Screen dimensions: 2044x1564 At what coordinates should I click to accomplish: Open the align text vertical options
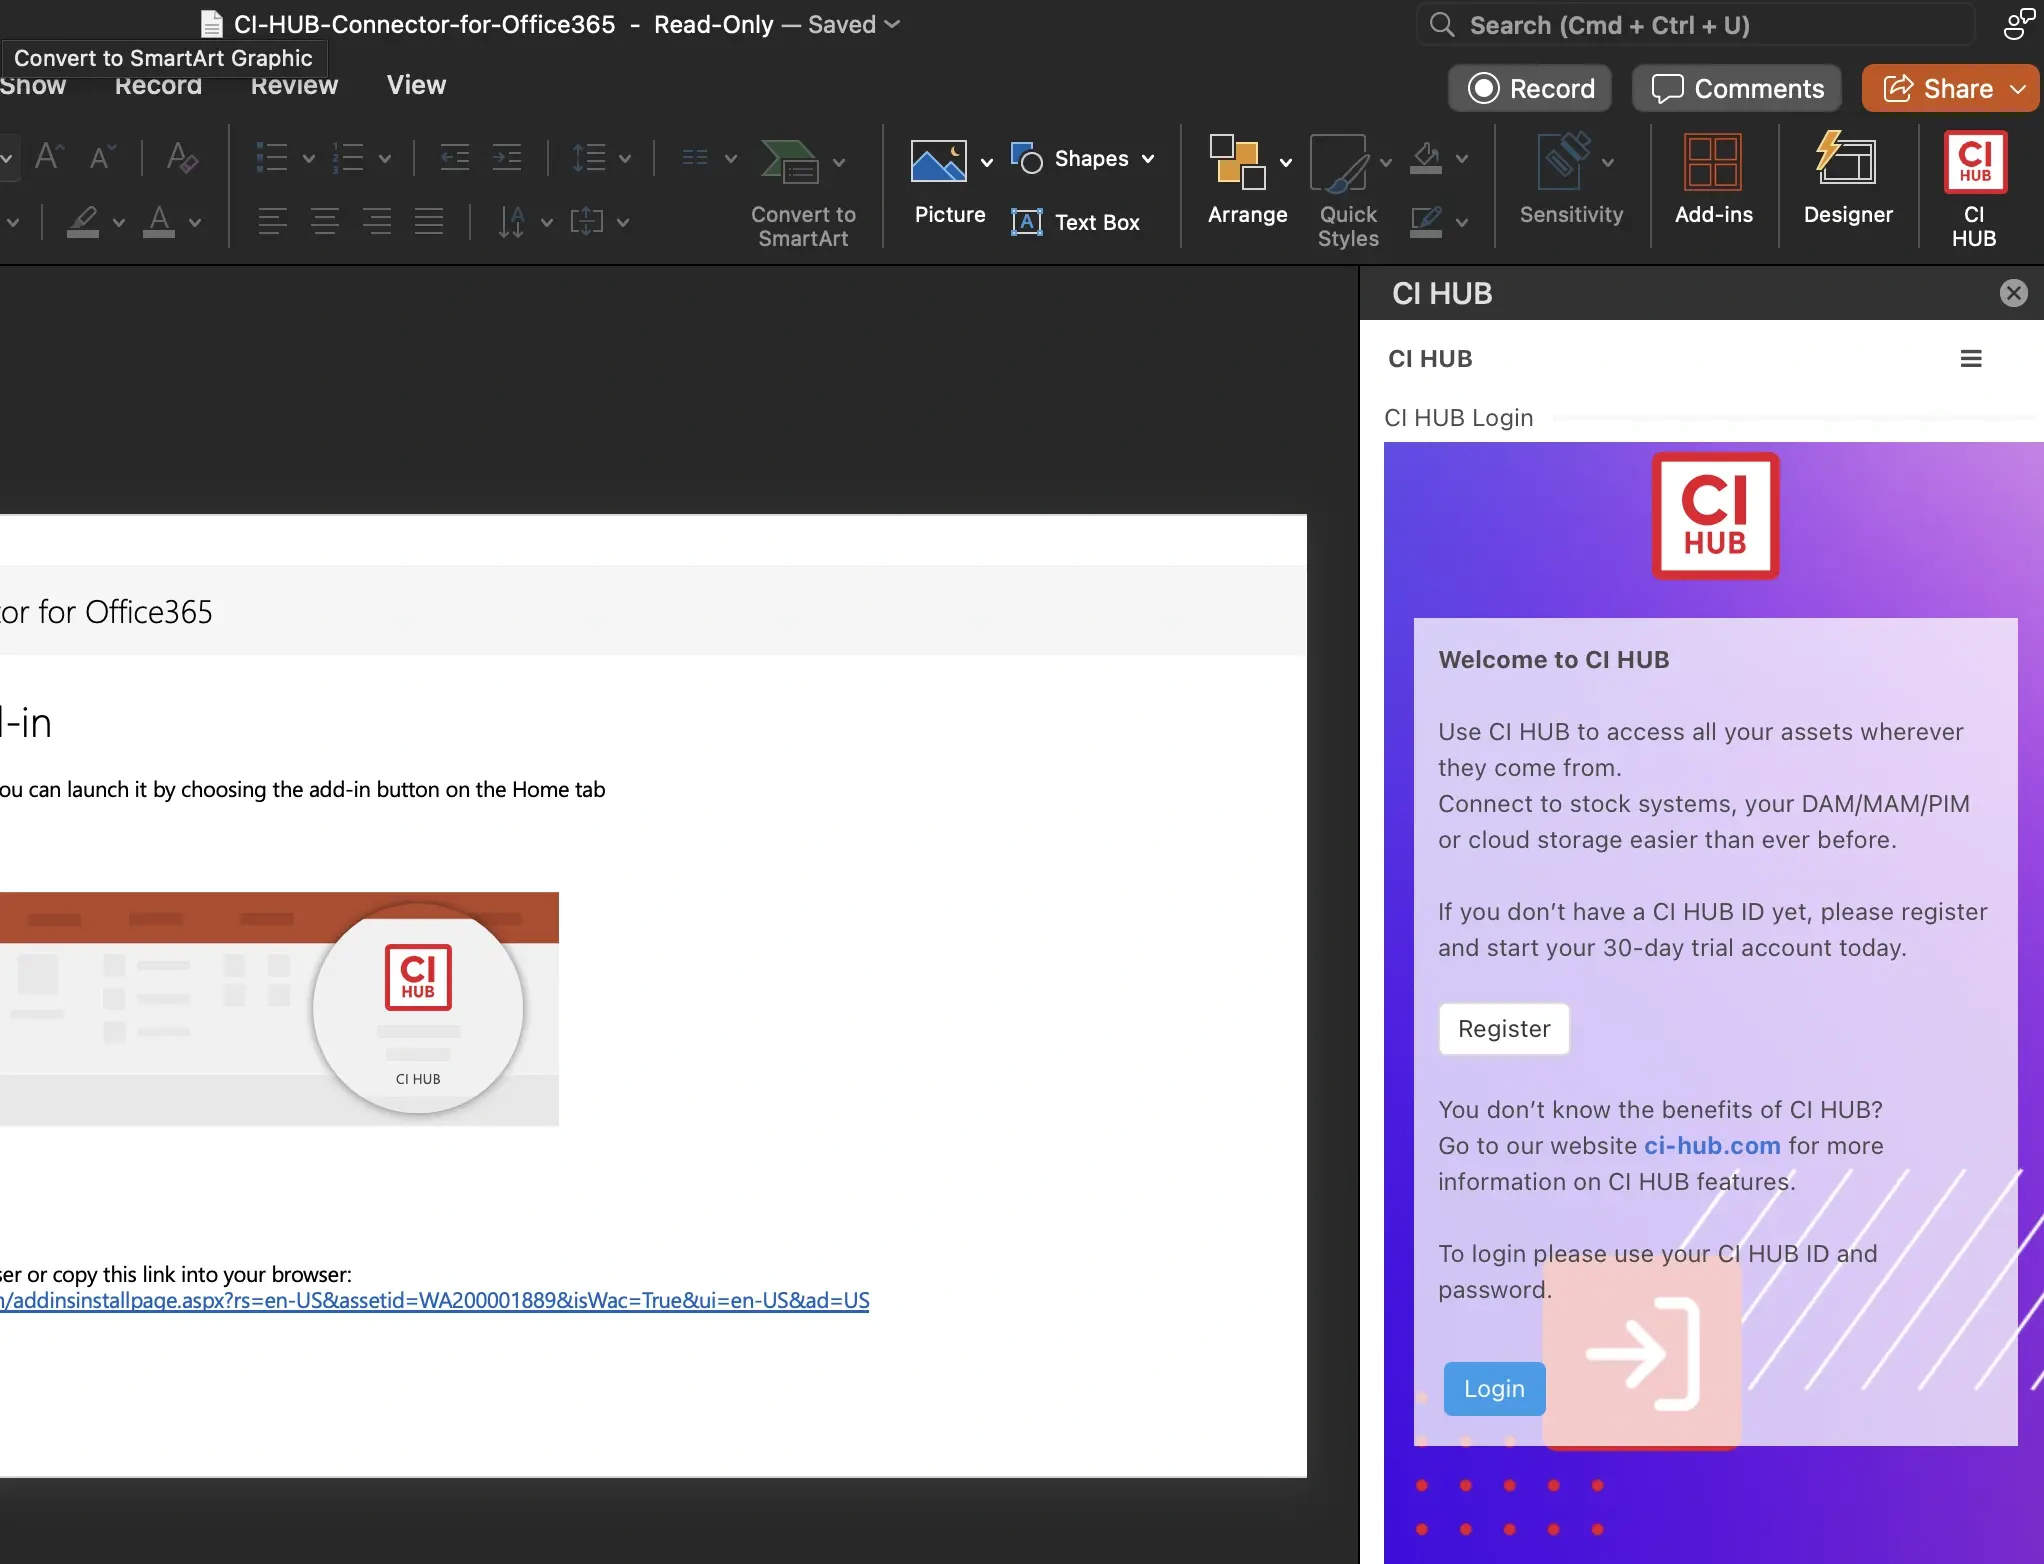pyautogui.click(x=586, y=221)
